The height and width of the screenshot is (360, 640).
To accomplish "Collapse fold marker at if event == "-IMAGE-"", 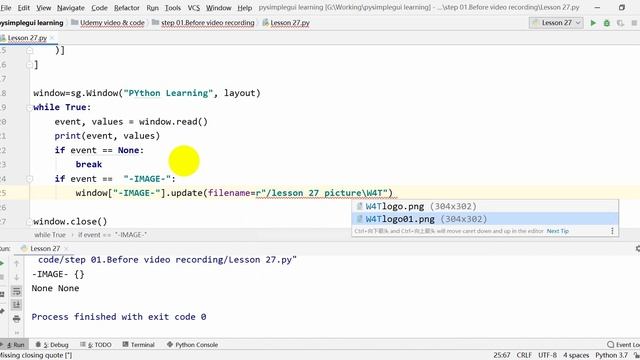I will [x=29, y=179].
